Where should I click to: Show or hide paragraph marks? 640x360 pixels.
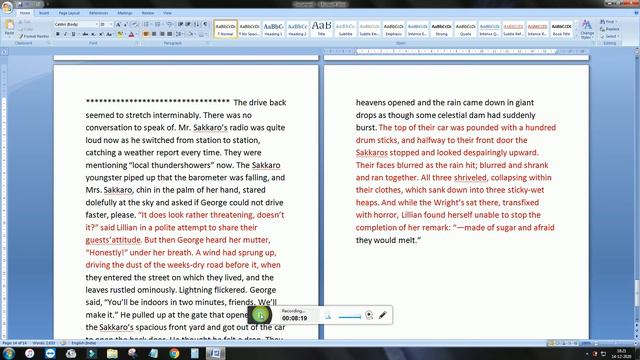(205, 24)
